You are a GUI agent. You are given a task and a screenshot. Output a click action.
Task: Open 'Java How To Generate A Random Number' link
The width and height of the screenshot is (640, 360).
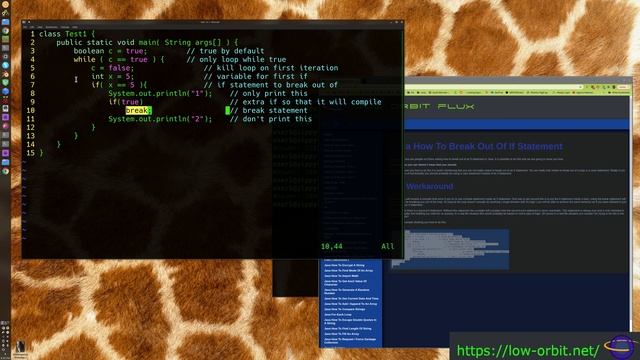coord(347,291)
